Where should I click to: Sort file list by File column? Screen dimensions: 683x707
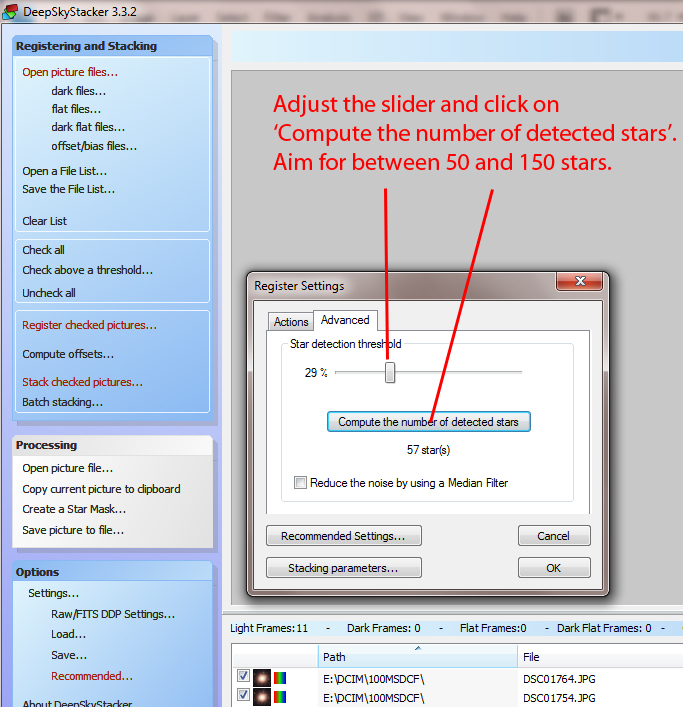(602, 656)
